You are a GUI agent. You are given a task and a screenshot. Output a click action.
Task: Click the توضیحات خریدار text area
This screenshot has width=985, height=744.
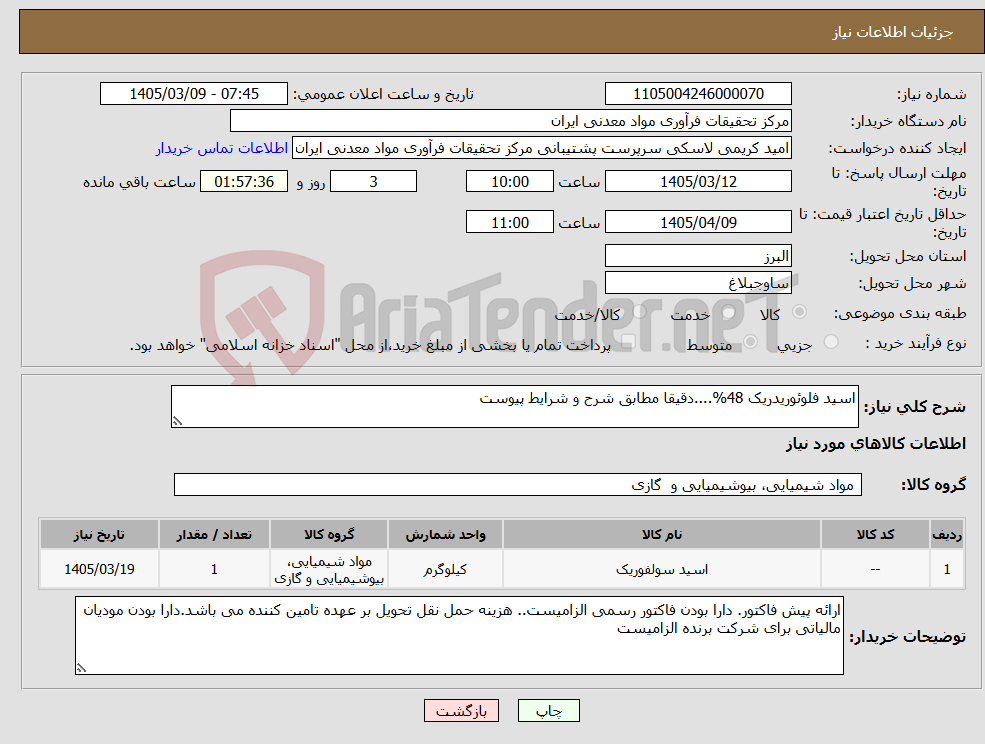(459, 635)
